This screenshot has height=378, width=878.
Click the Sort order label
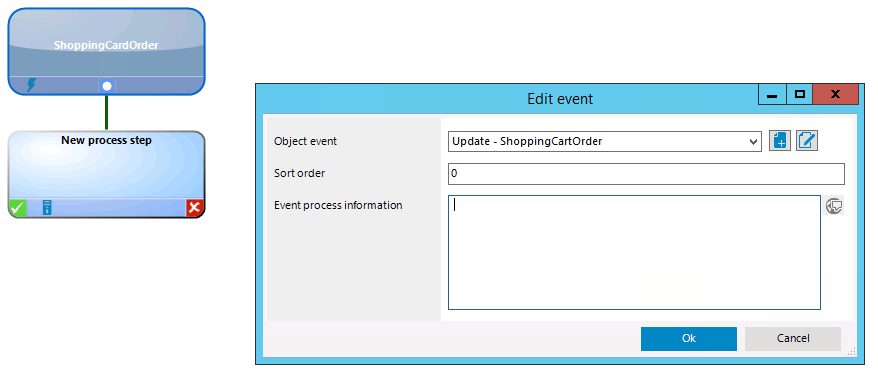pyautogui.click(x=300, y=174)
